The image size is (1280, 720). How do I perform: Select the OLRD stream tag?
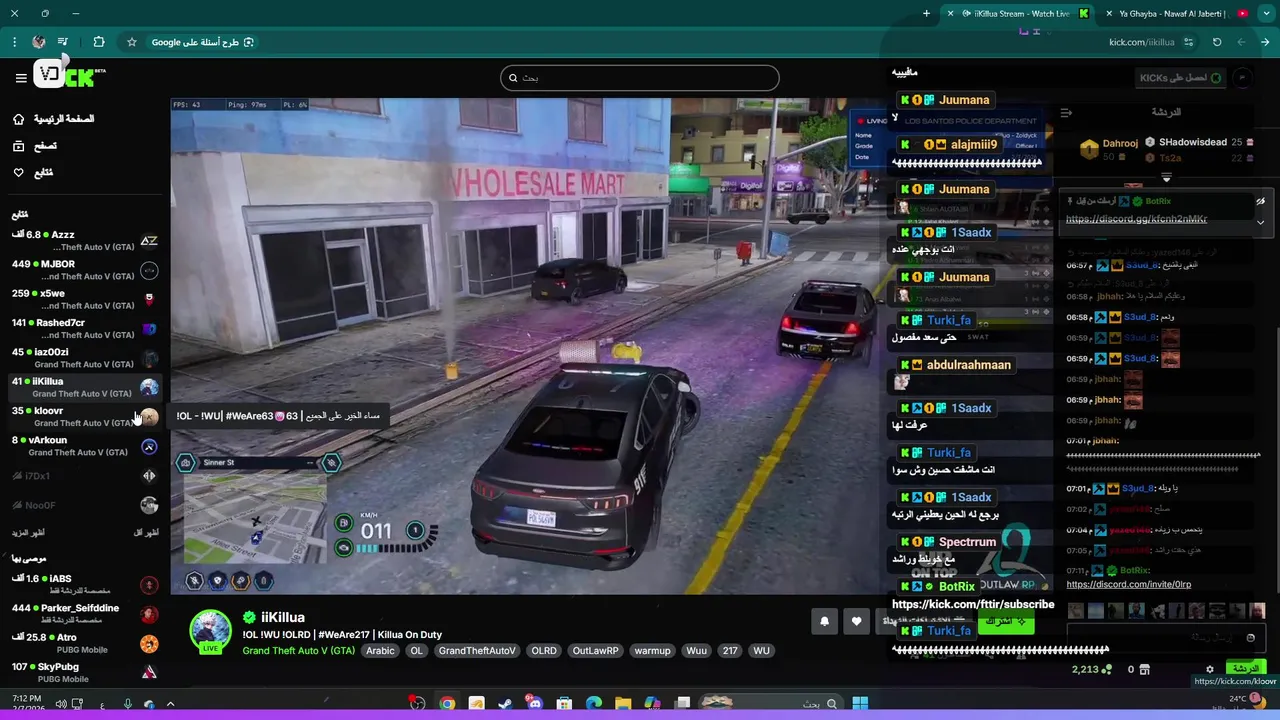[x=544, y=651]
